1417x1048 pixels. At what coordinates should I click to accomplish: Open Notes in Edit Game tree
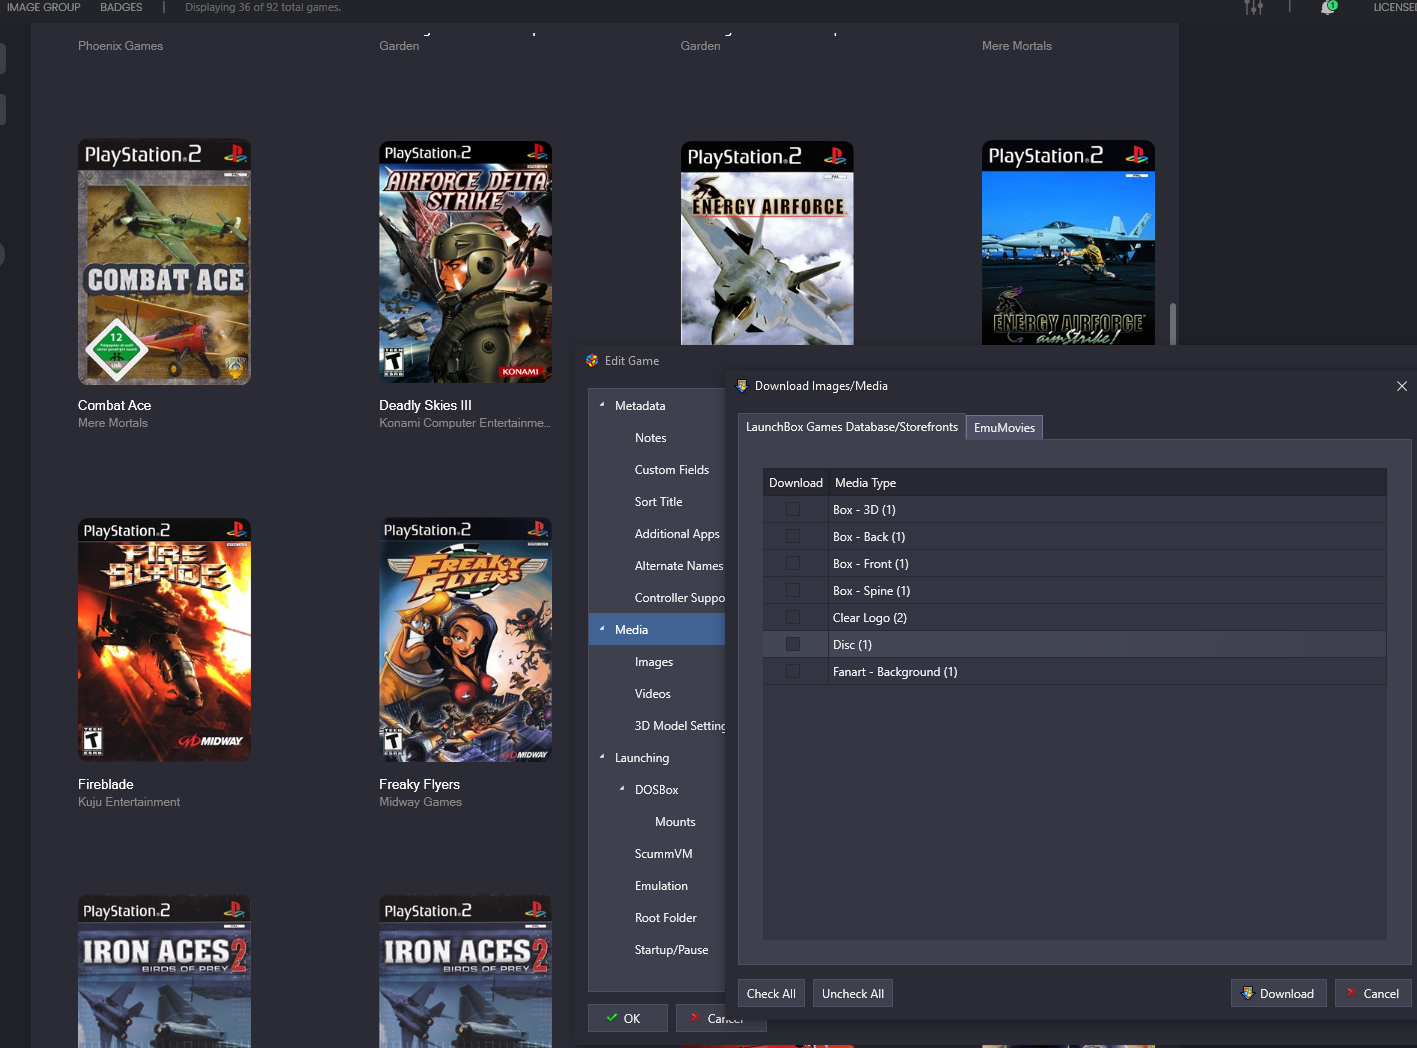point(650,438)
